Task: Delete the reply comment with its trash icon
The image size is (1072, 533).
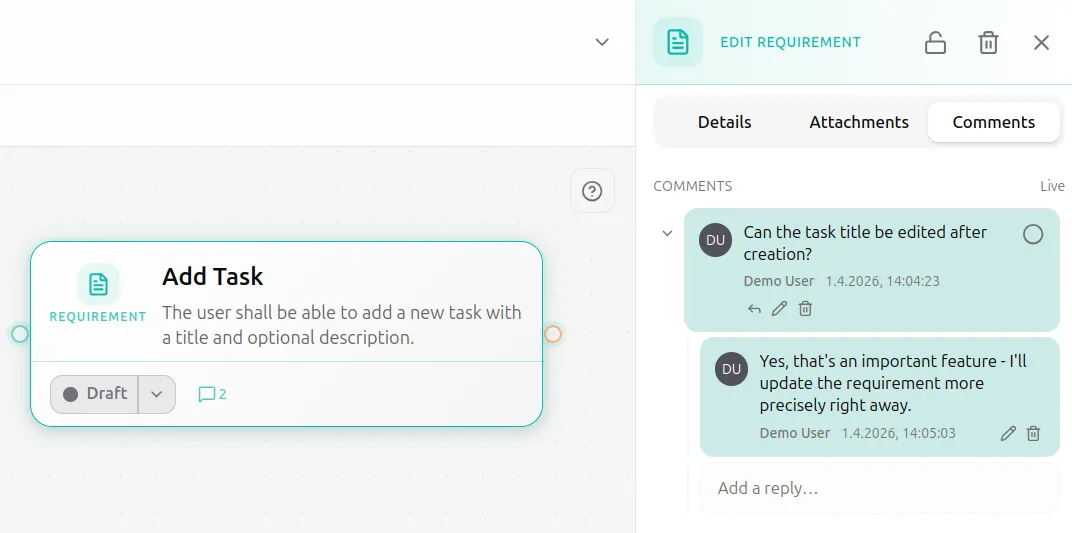Action: tap(1034, 433)
